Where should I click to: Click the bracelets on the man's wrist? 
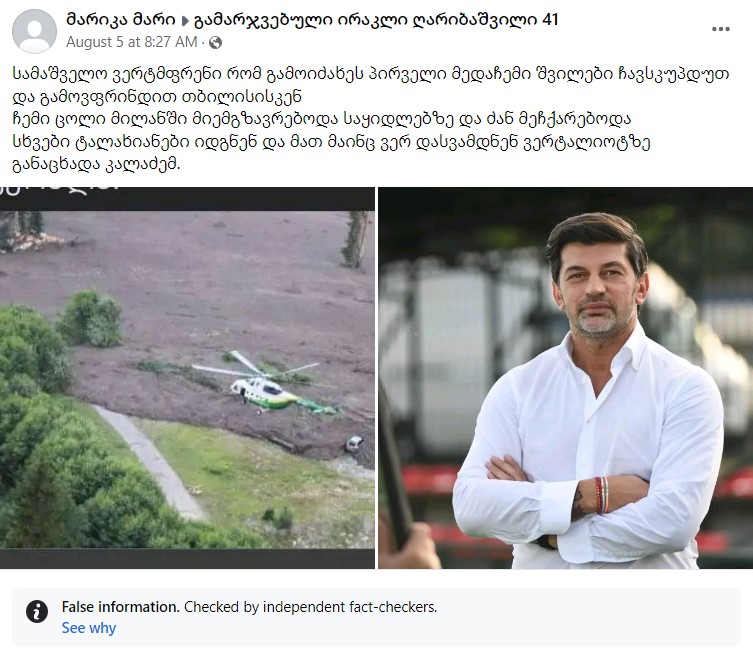[x=602, y=495]
